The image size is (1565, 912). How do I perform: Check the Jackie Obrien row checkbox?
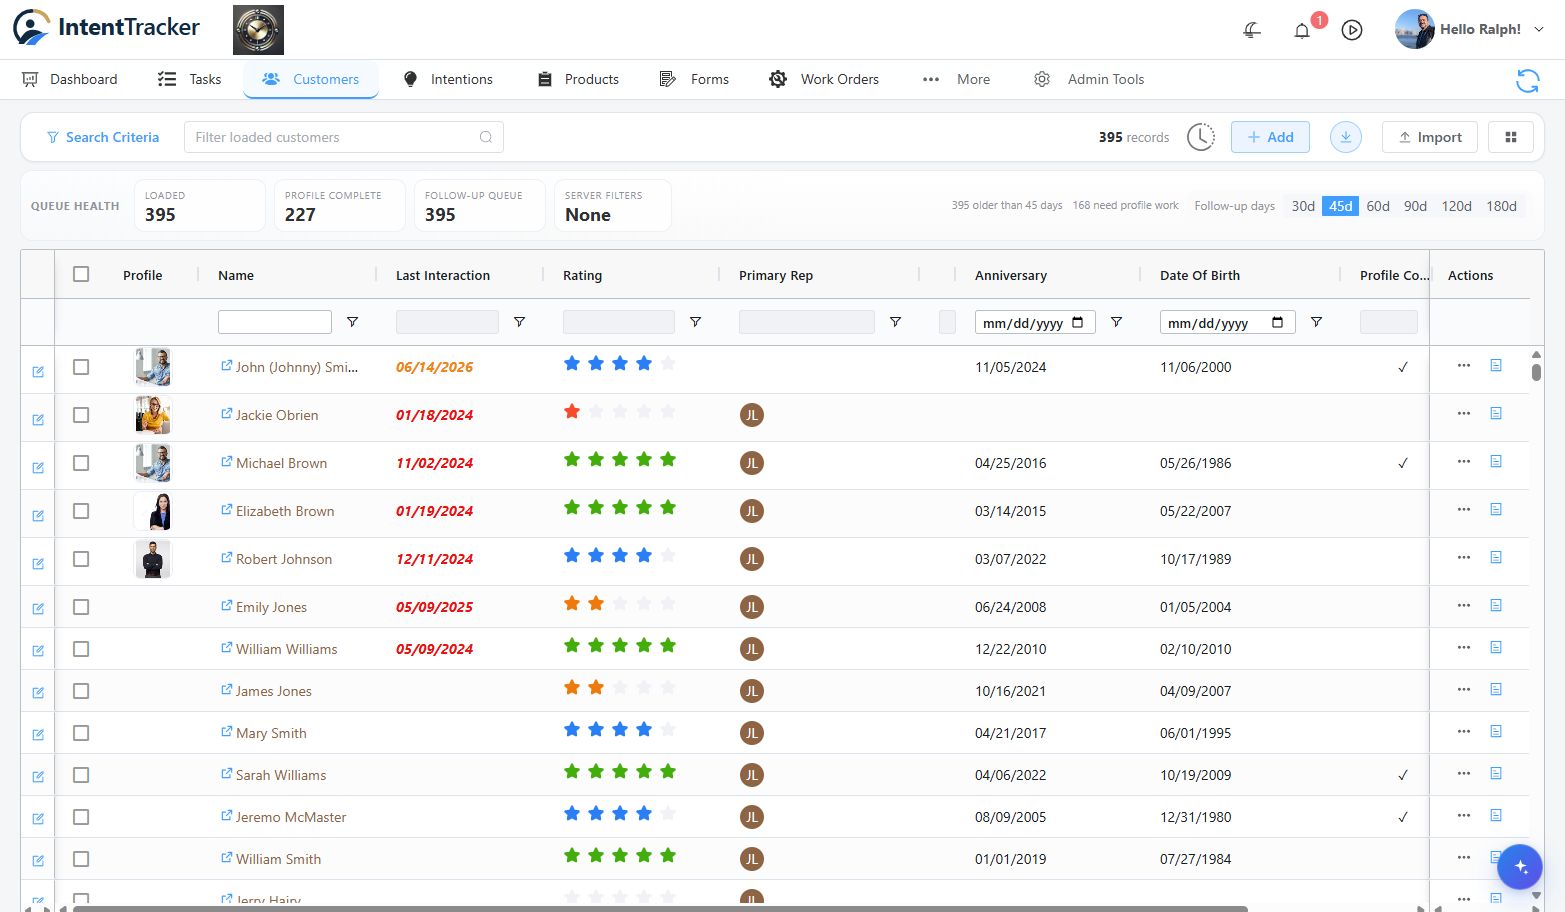click(81, 415)
